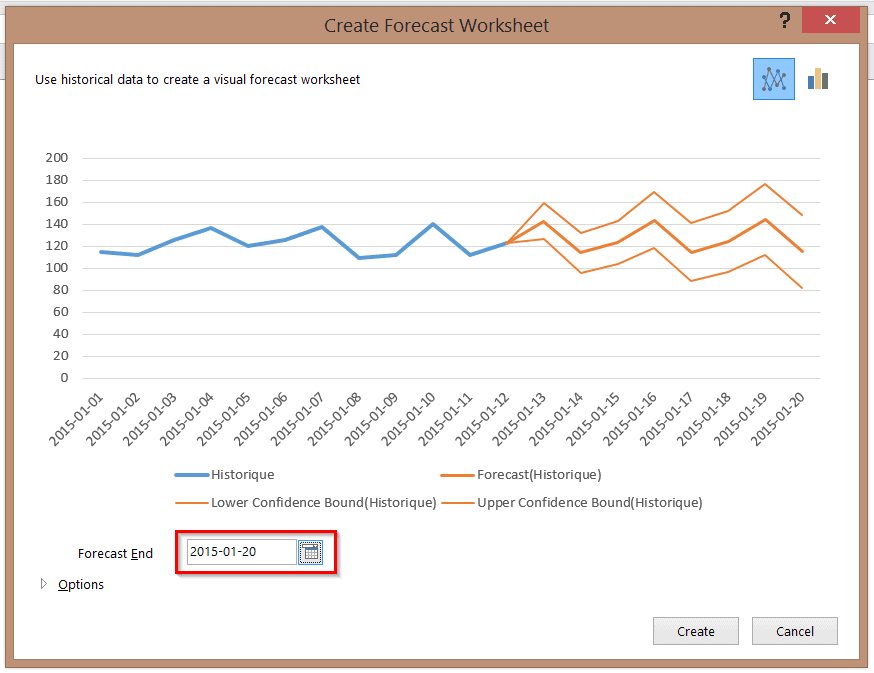Image resolution: width=874 pixels, height=673 pixels.
Task: Expand the Options disclosure triangle
Action: [x=43, y=584]
